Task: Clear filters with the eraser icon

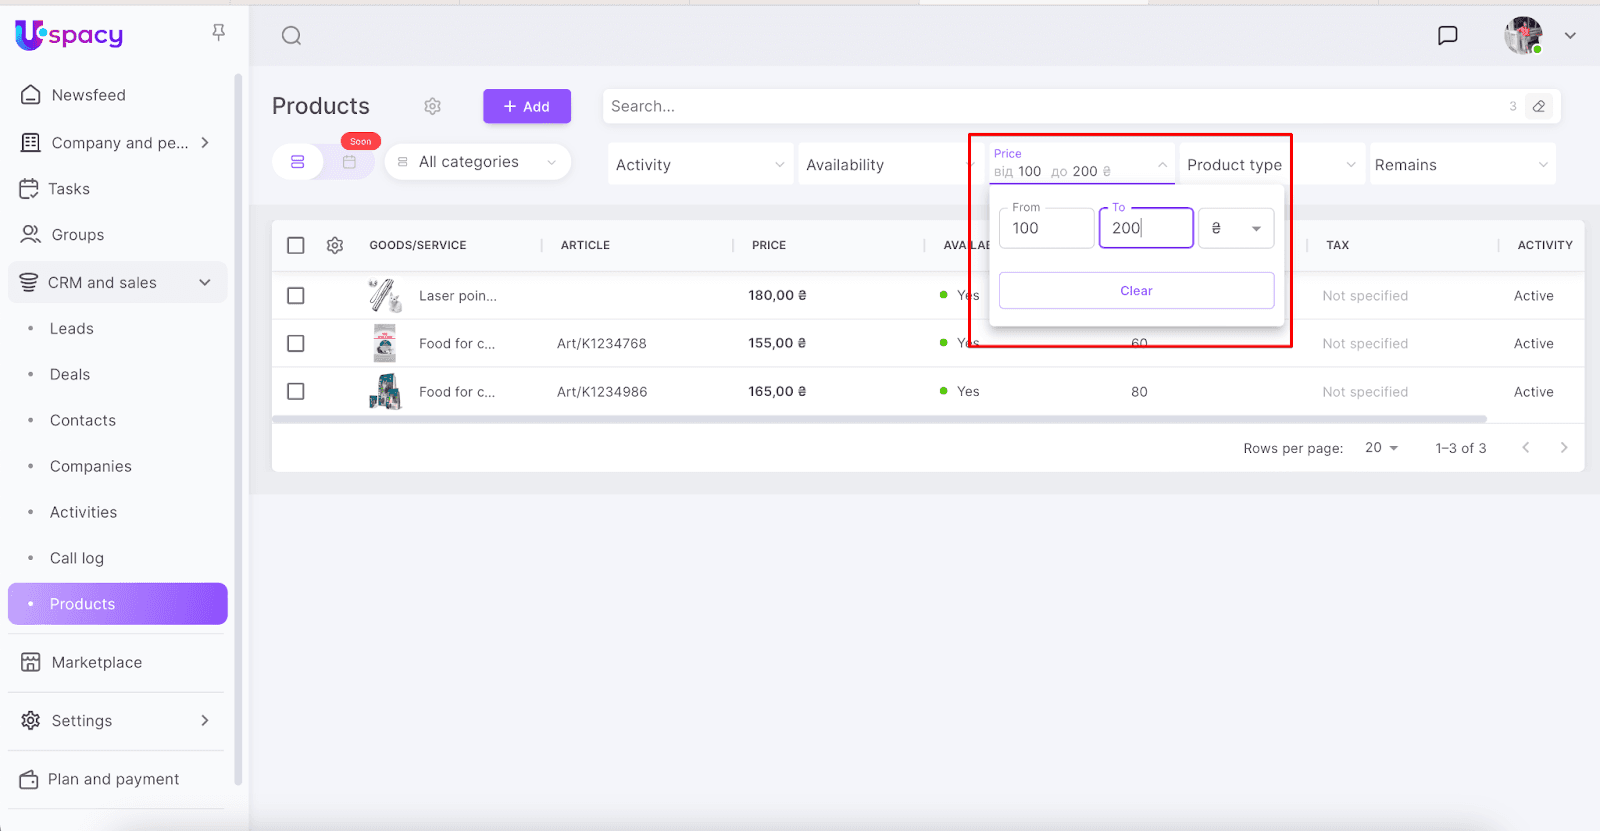Action: 1539,106
